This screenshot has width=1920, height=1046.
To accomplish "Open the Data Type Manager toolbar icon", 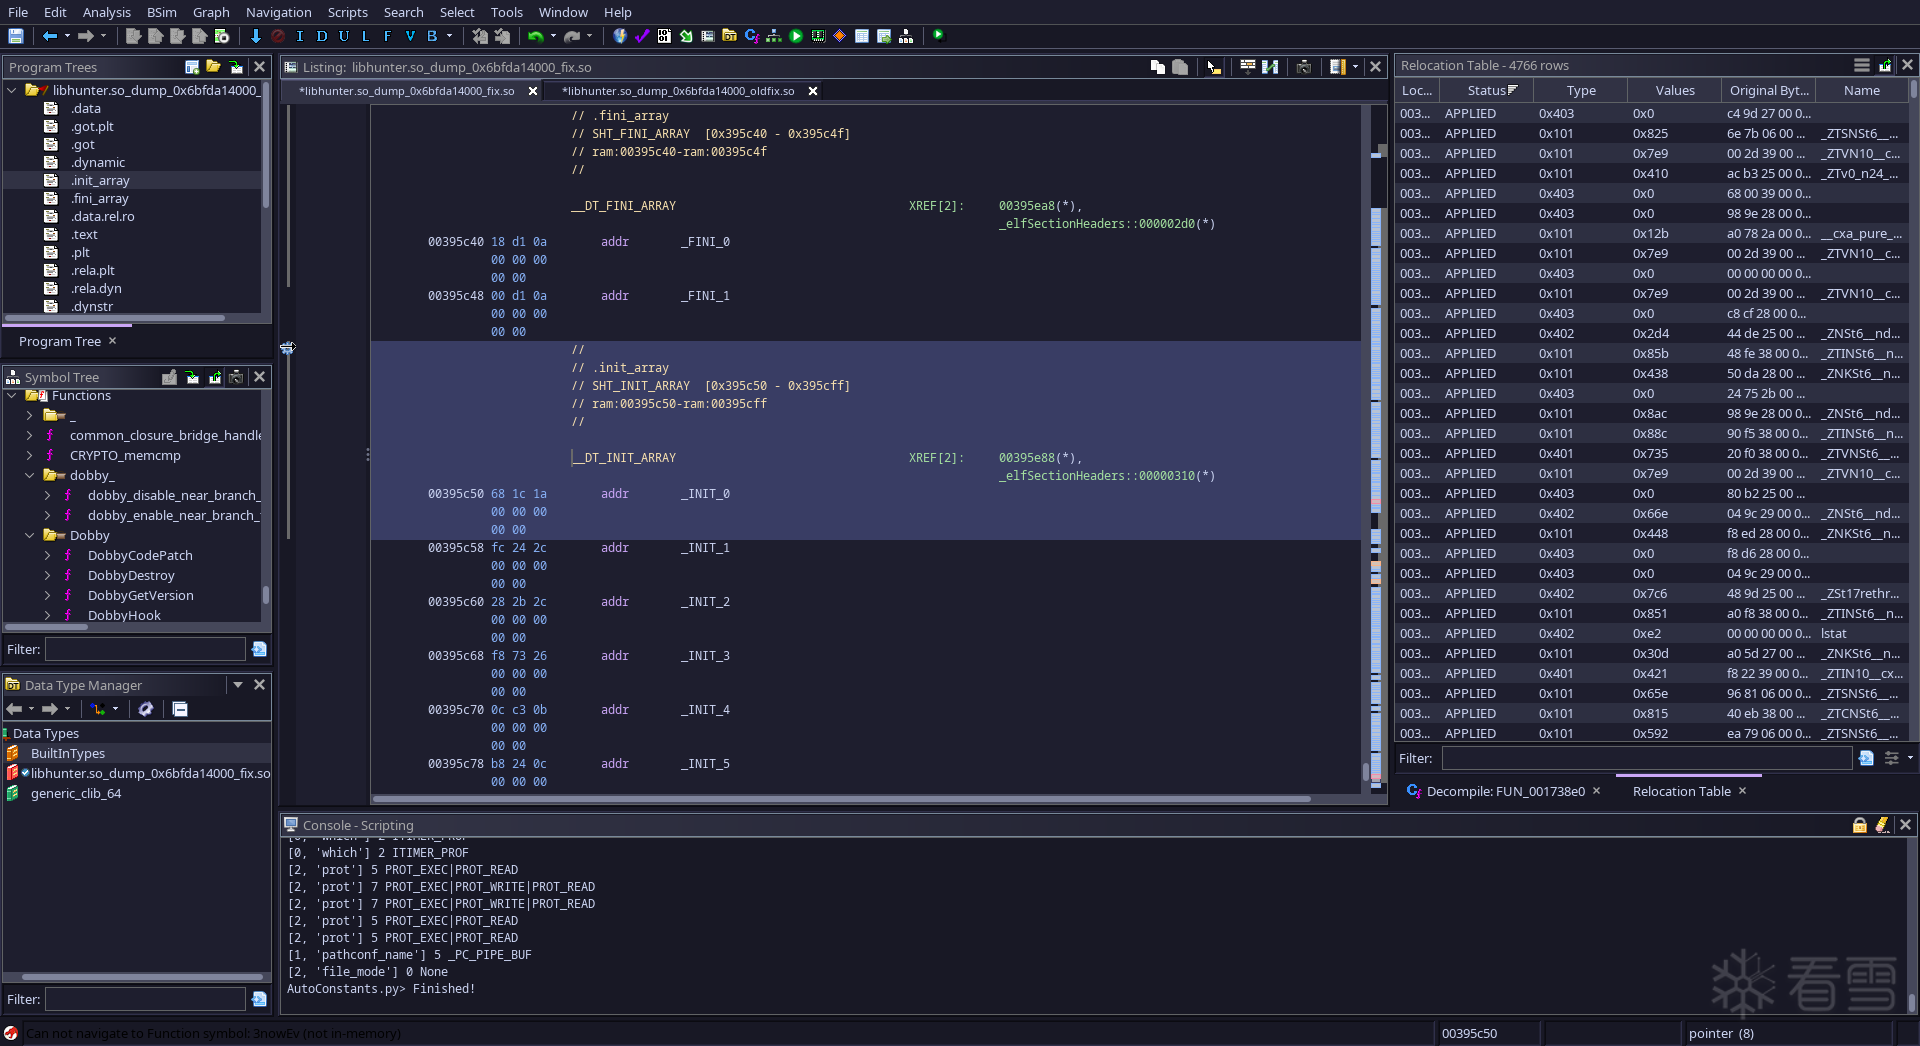I will click(730, 36).
